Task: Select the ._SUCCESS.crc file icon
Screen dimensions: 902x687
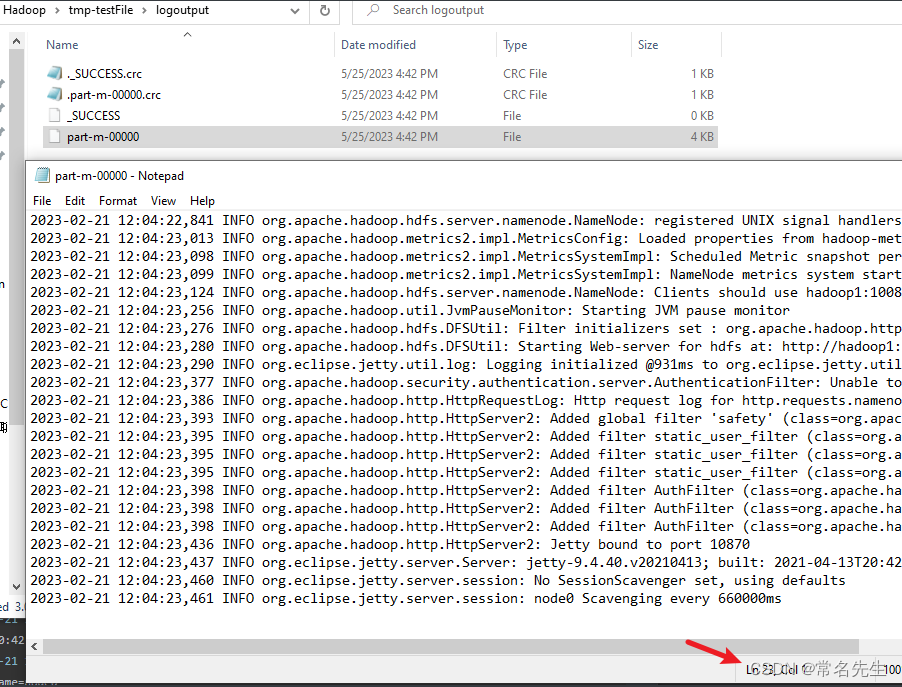Action: 55,73
